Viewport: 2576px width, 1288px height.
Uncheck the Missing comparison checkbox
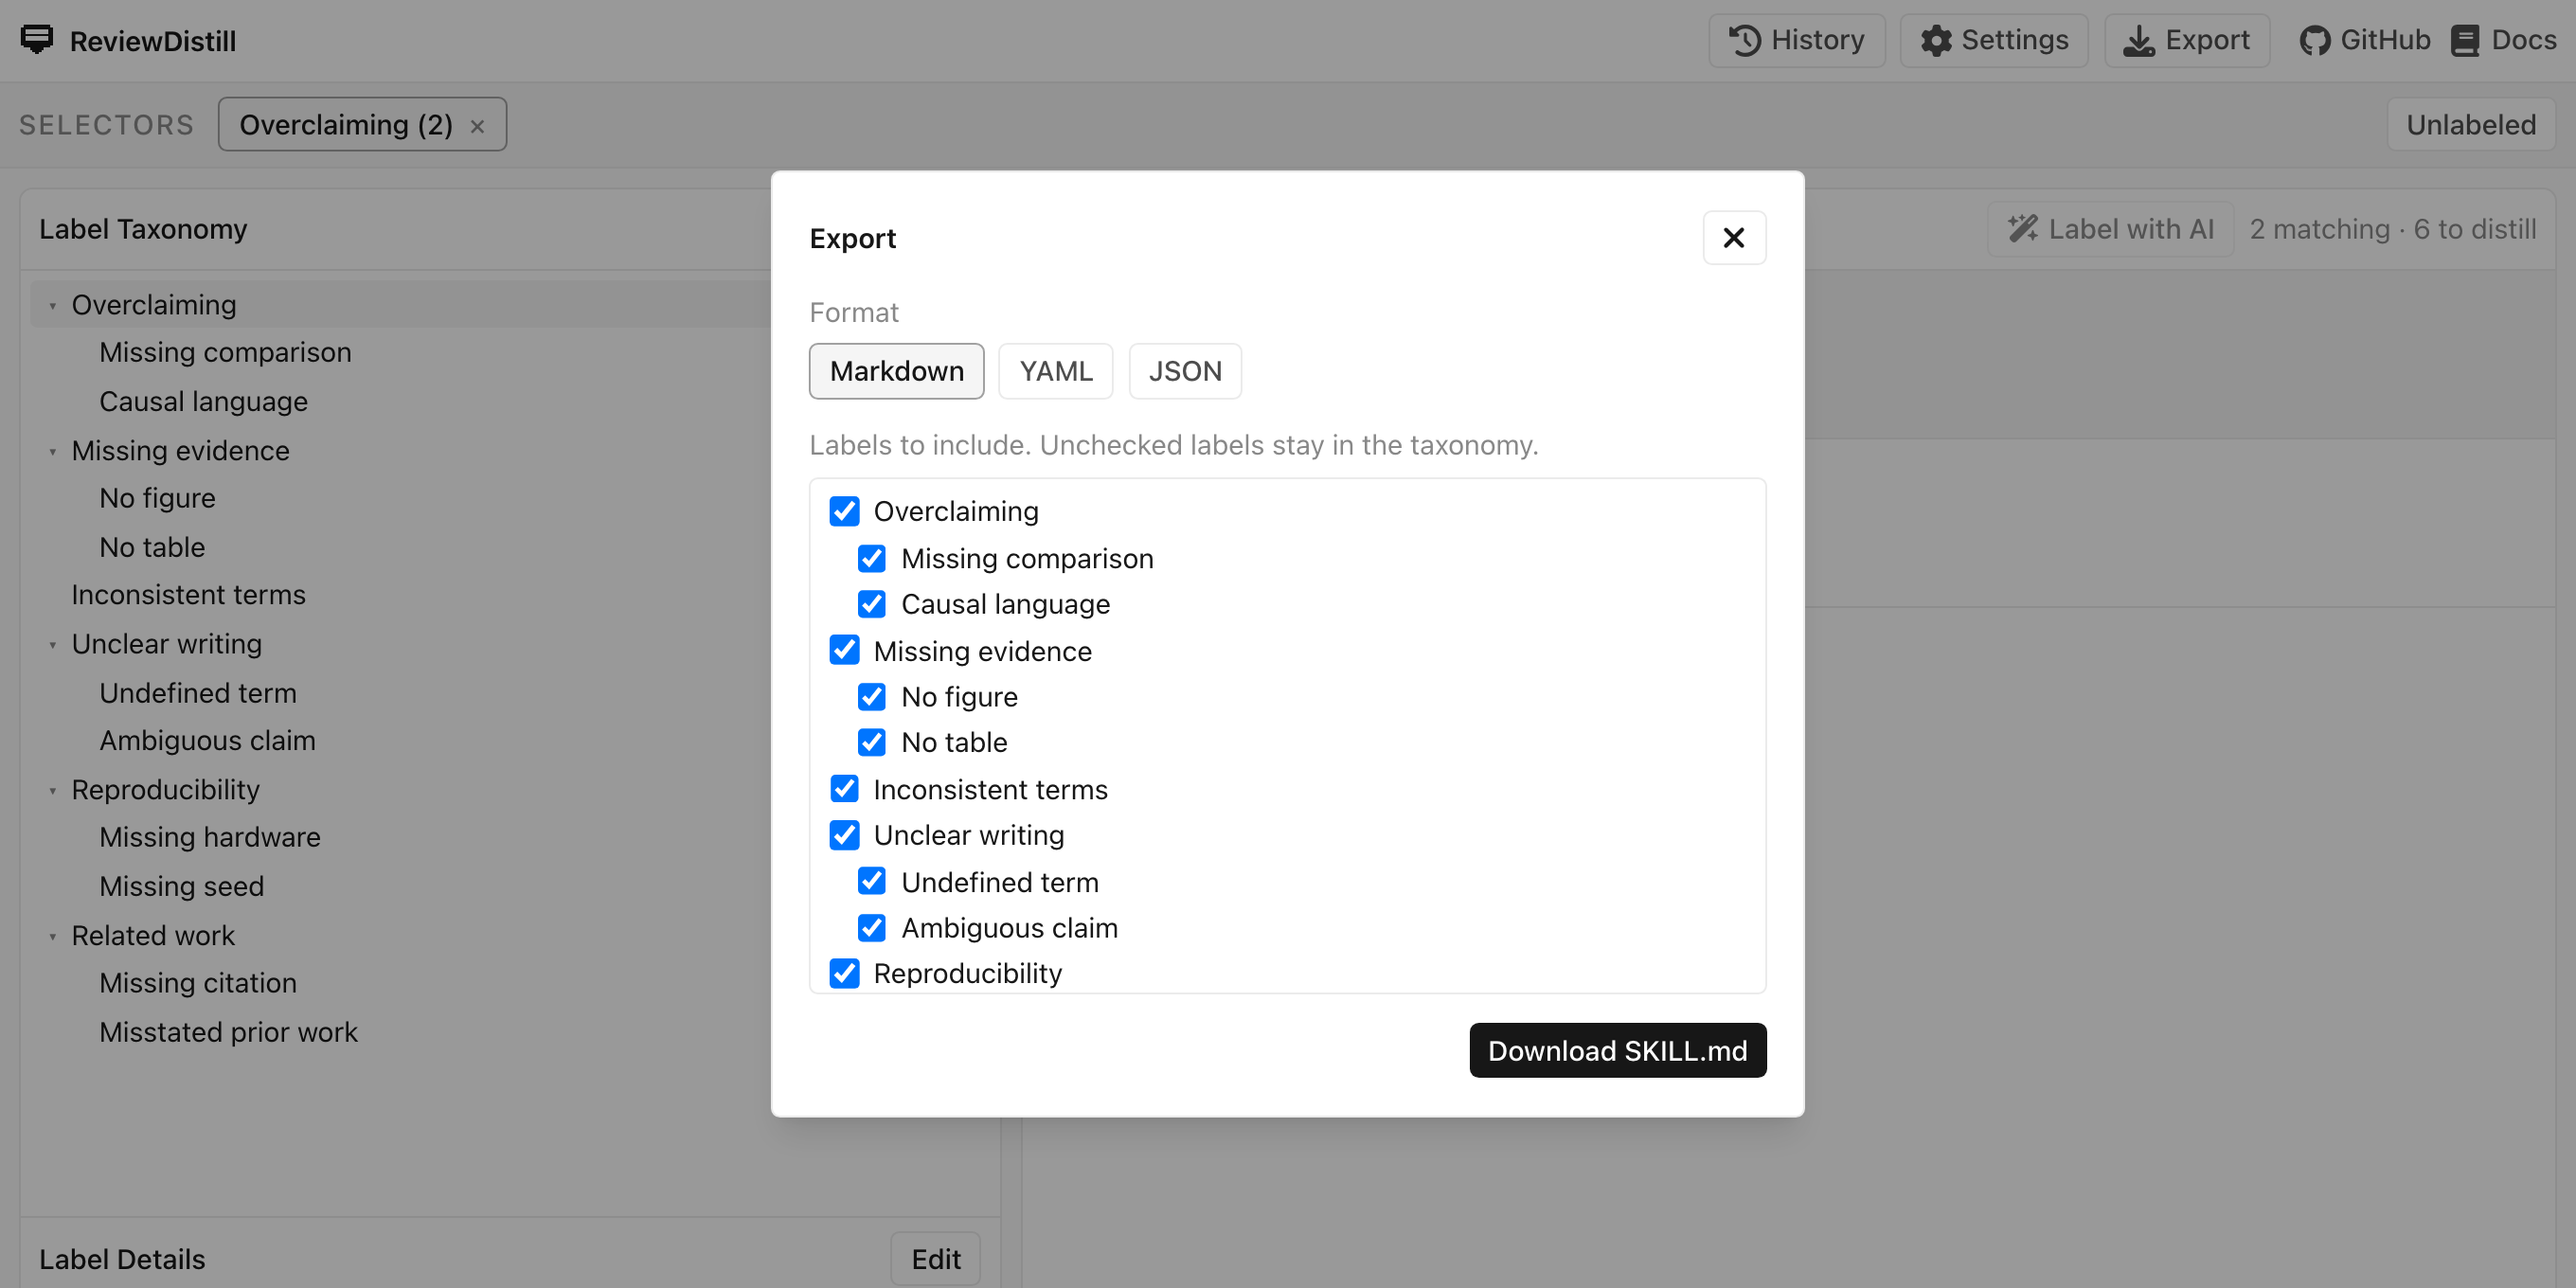(872, 558)
